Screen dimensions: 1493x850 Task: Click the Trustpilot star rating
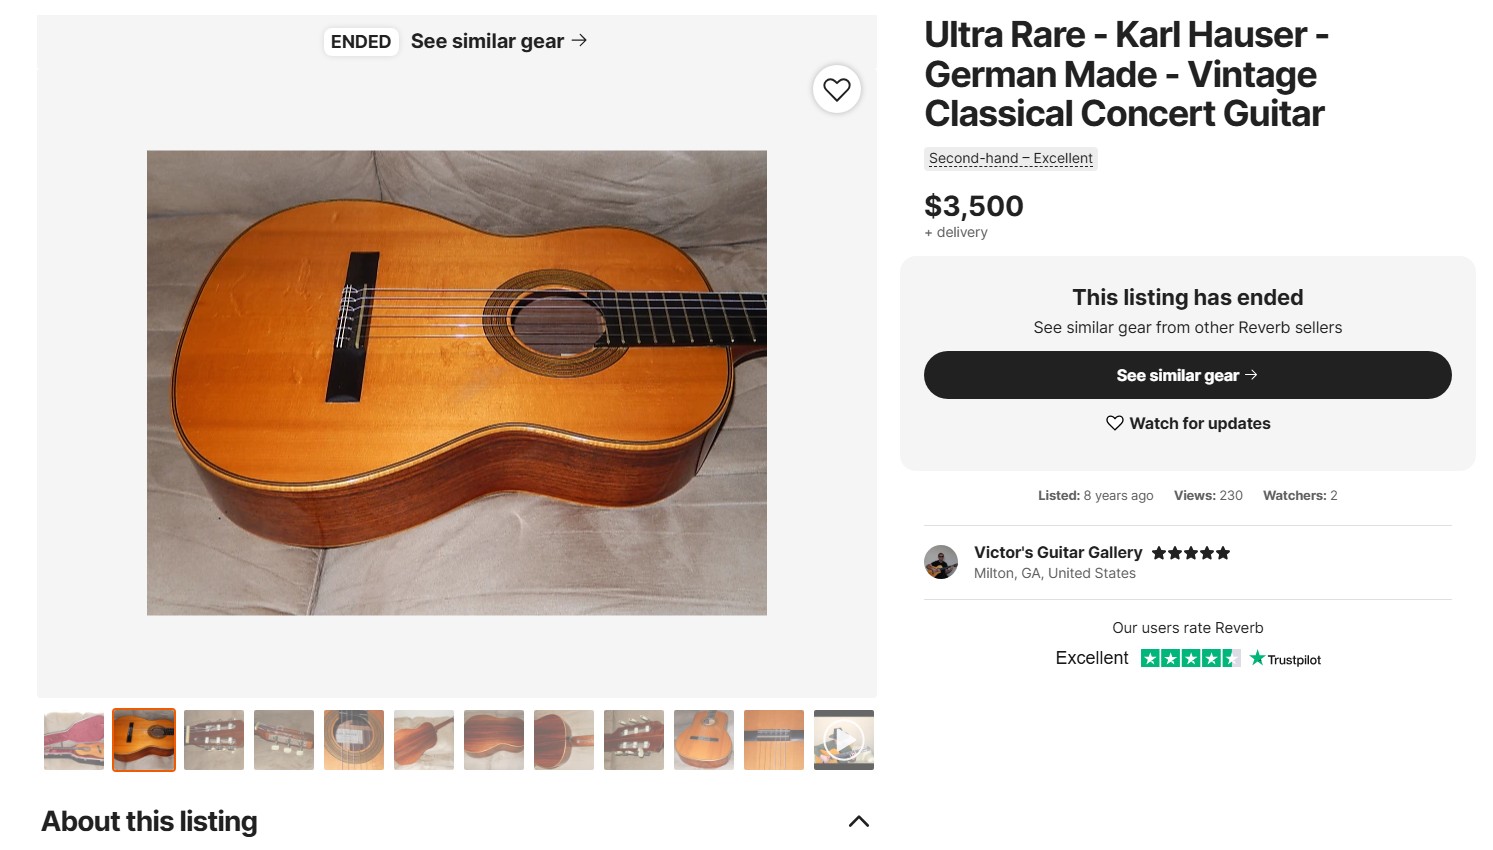[1190, 658]
